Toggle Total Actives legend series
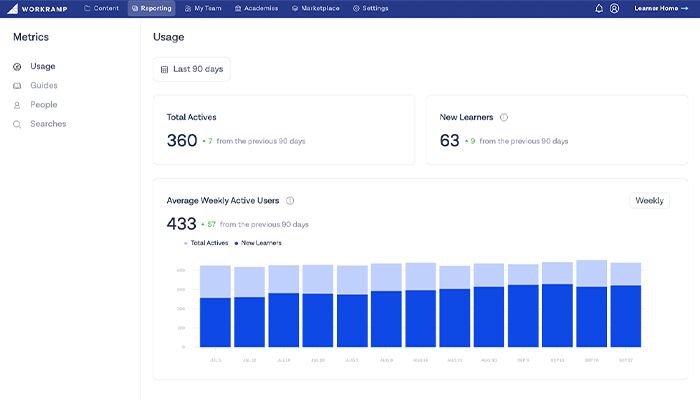 tap(208, 243)
